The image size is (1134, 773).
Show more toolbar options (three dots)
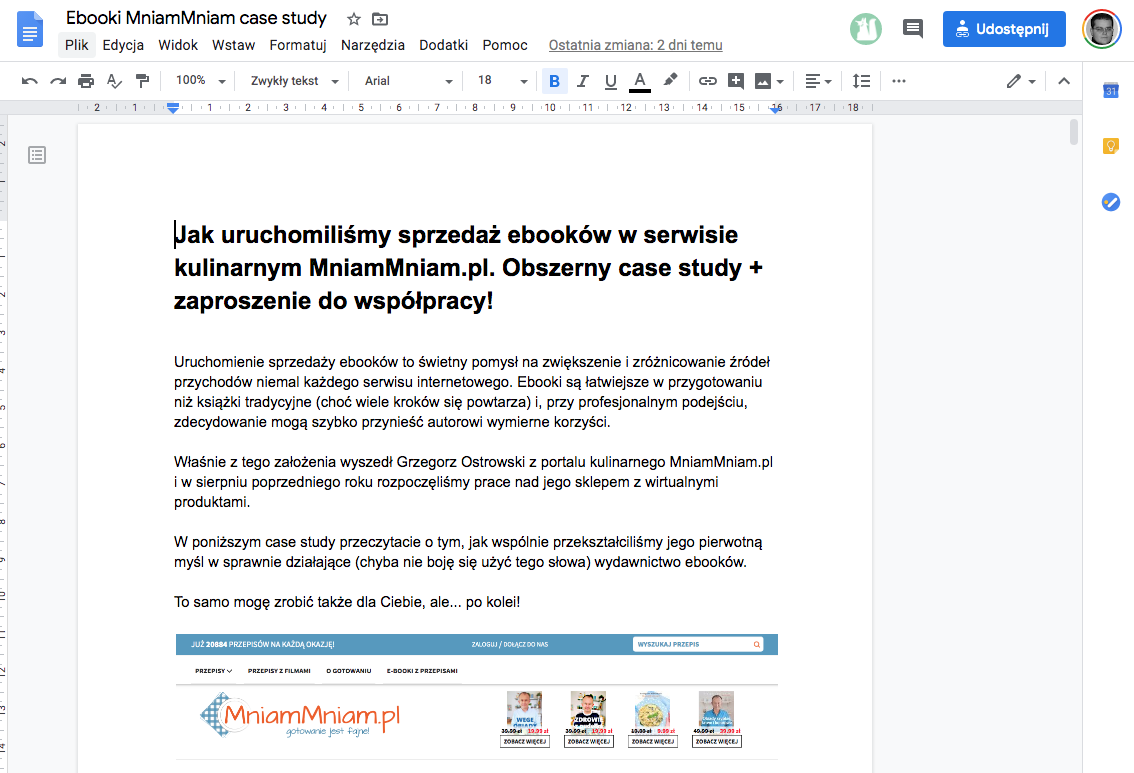point(899,81)
